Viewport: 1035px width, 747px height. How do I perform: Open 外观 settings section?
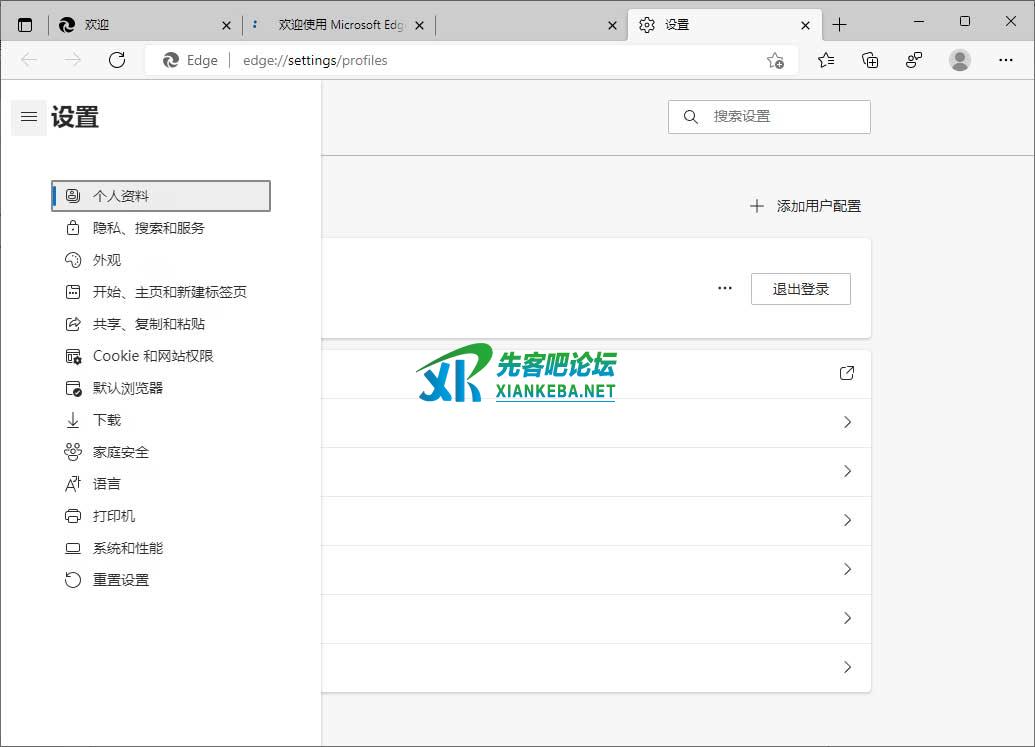point(107,260)
